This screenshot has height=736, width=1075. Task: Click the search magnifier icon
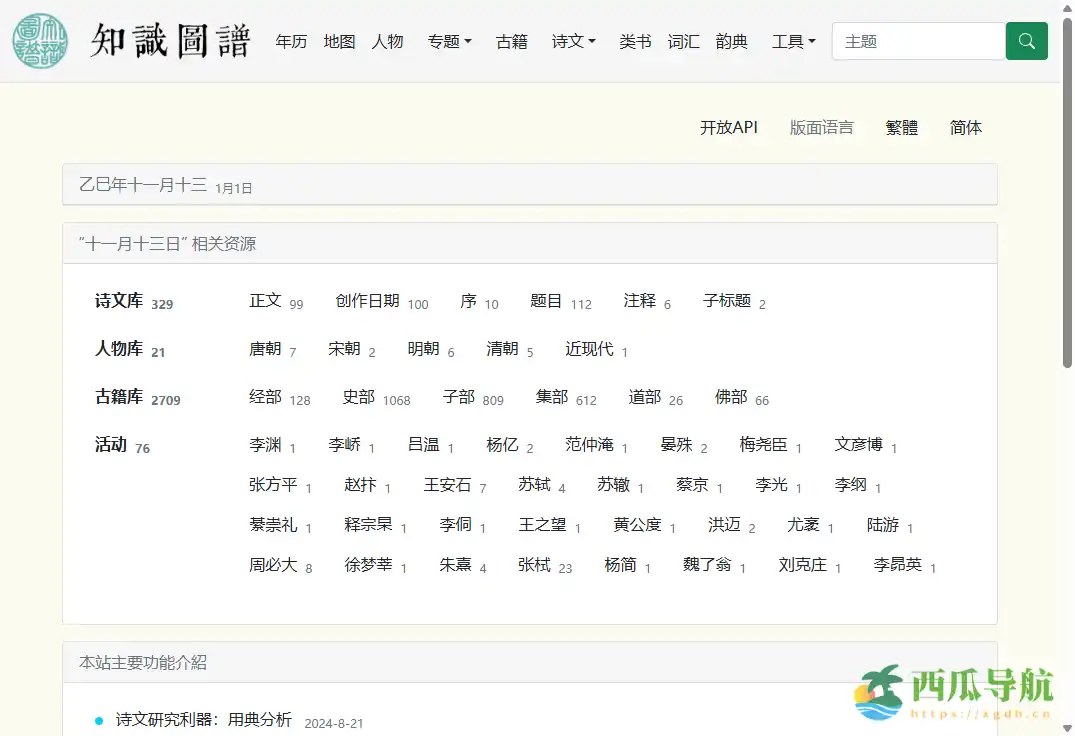click(x=1026, y=41)
